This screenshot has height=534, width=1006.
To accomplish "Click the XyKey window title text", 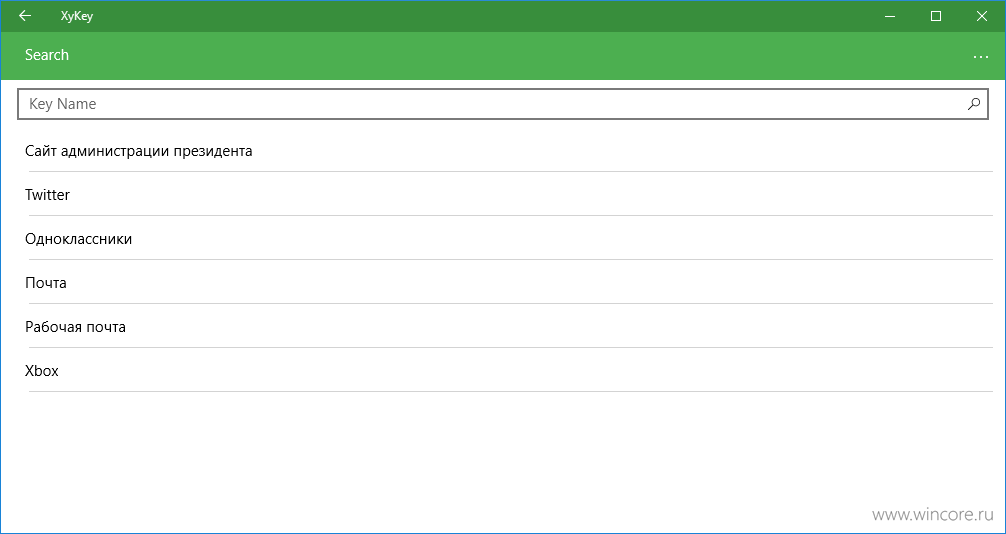I will (x=76, y=17).
